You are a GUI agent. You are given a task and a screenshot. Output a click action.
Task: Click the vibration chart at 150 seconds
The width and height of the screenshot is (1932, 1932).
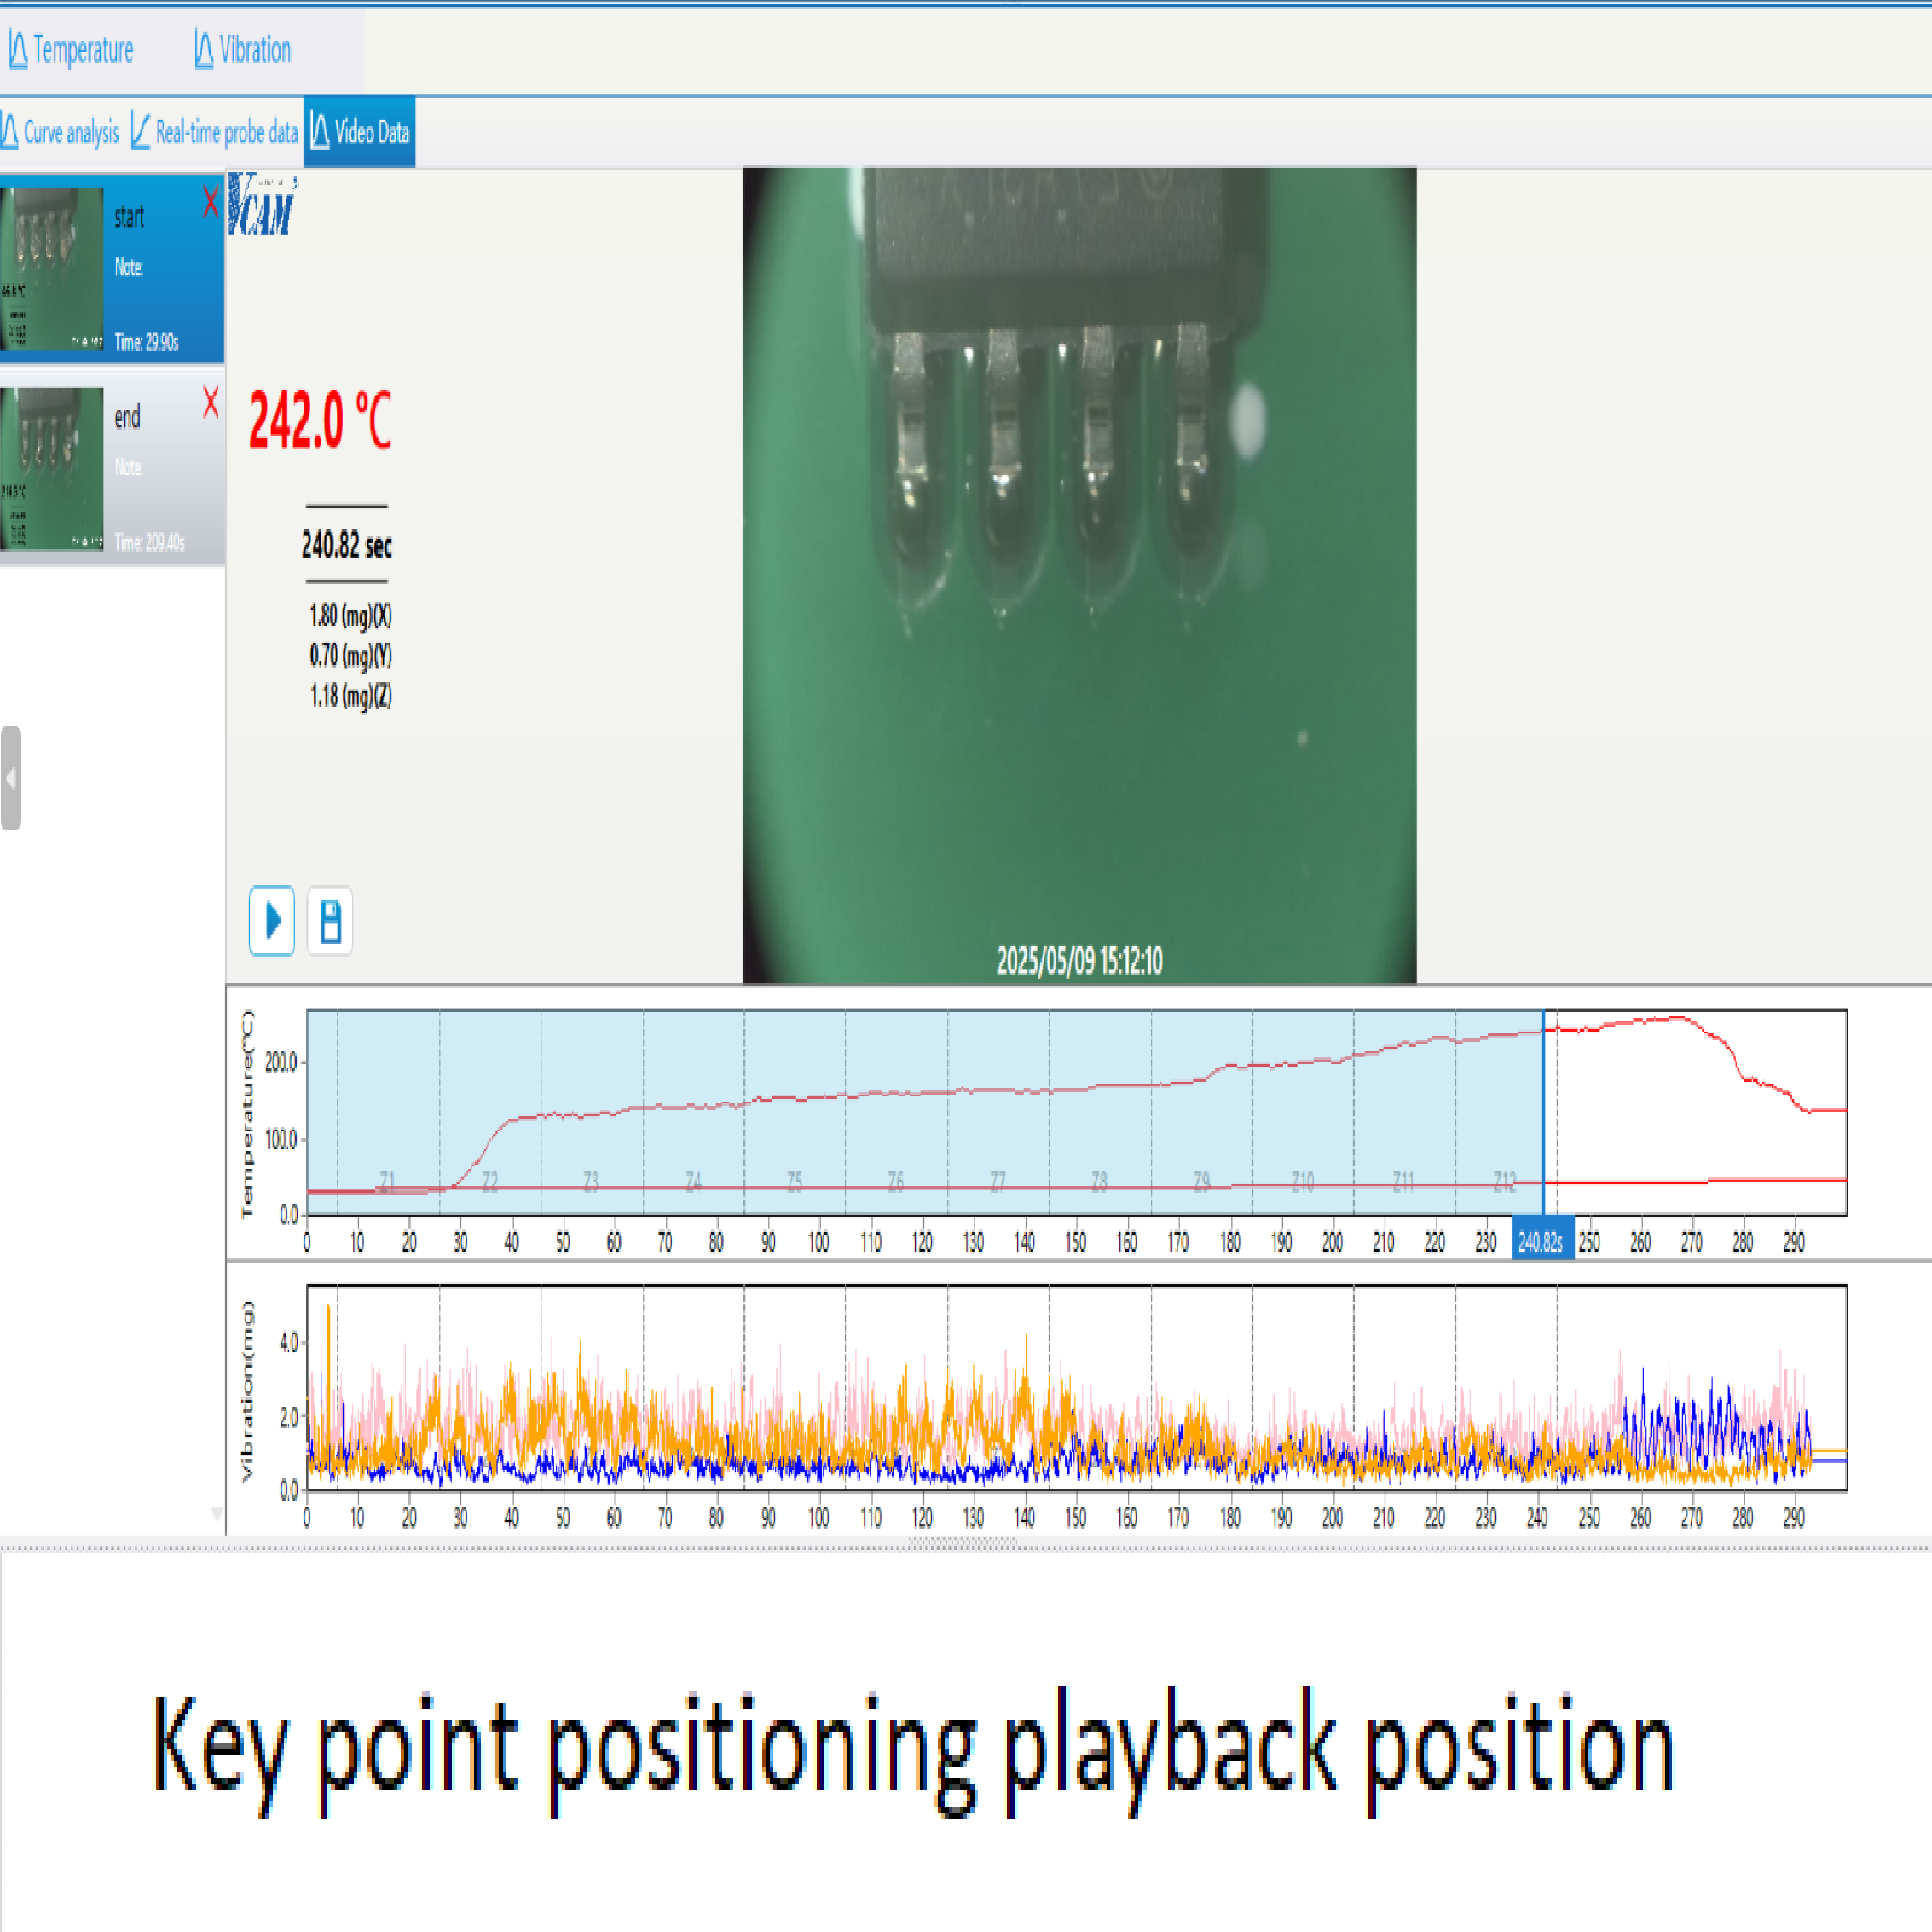[1076, 1400]
